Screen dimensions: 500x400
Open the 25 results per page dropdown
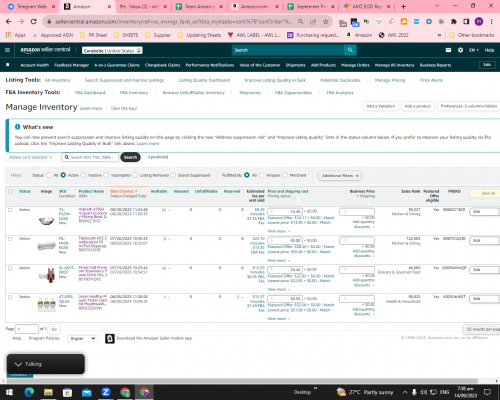coord(482,329)
